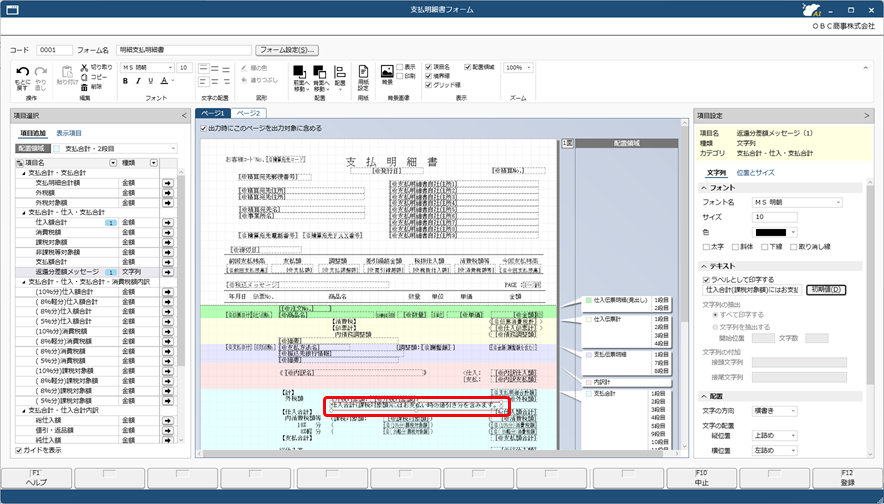Toggle グリッド線 display checkbox

(x=428, y=85)
